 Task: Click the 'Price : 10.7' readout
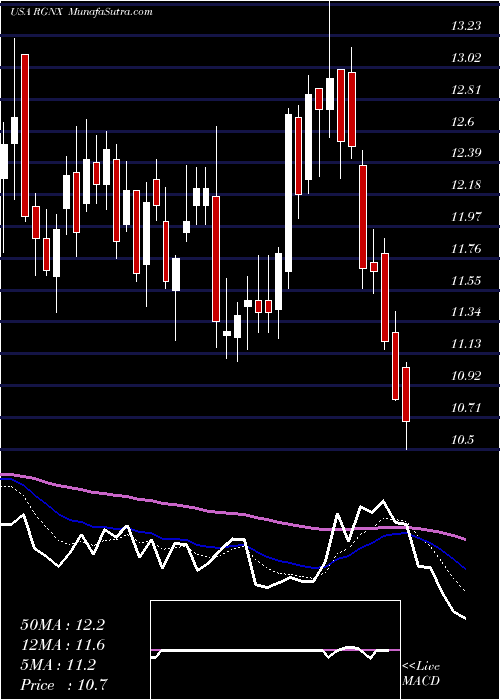point(64,685)
